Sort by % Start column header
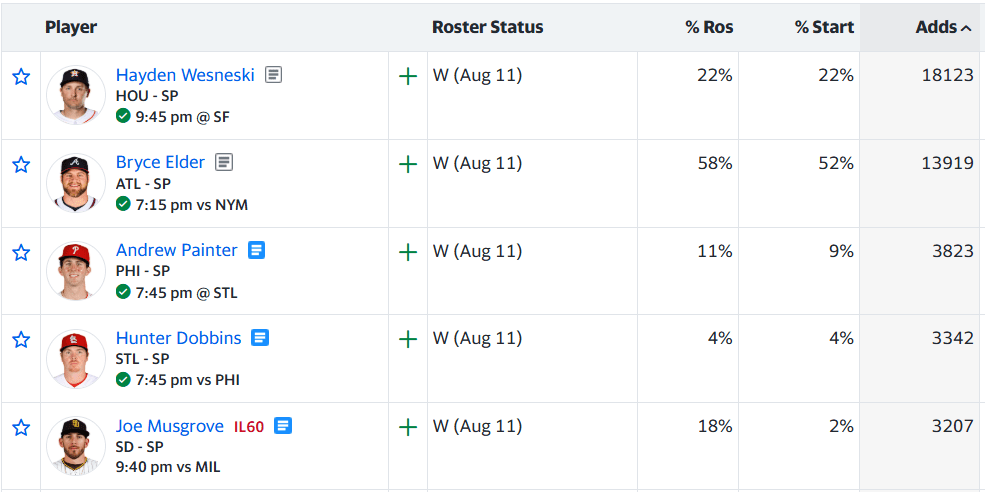 coord(824,27)
